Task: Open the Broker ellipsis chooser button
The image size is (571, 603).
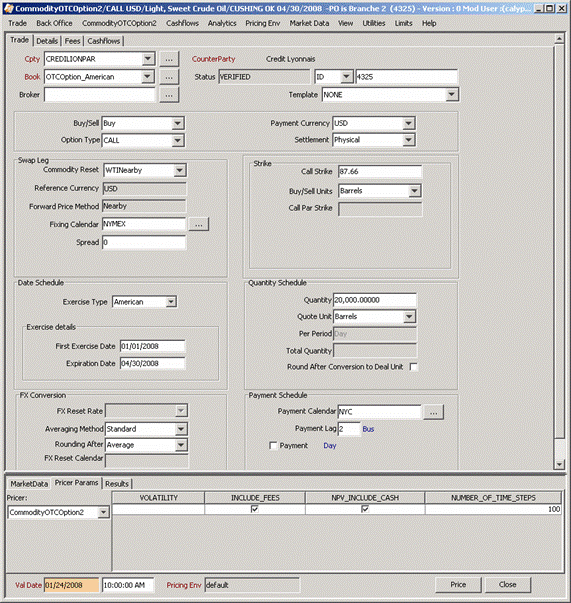Action: pos(169,95)
